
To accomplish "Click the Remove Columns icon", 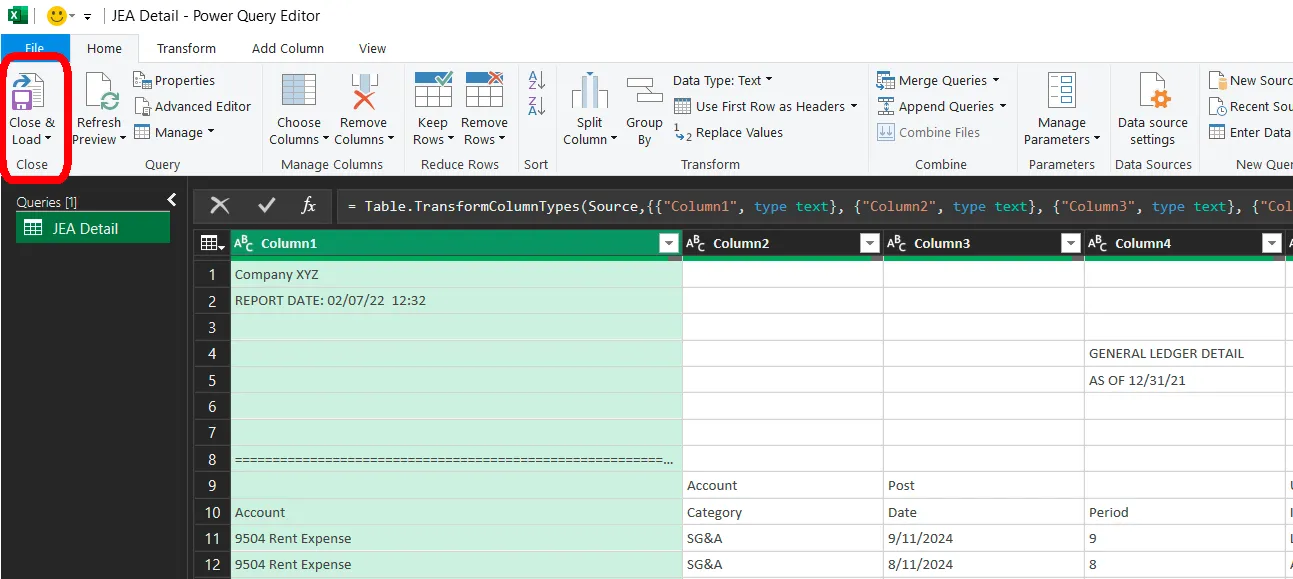I will tap(364, 92).
